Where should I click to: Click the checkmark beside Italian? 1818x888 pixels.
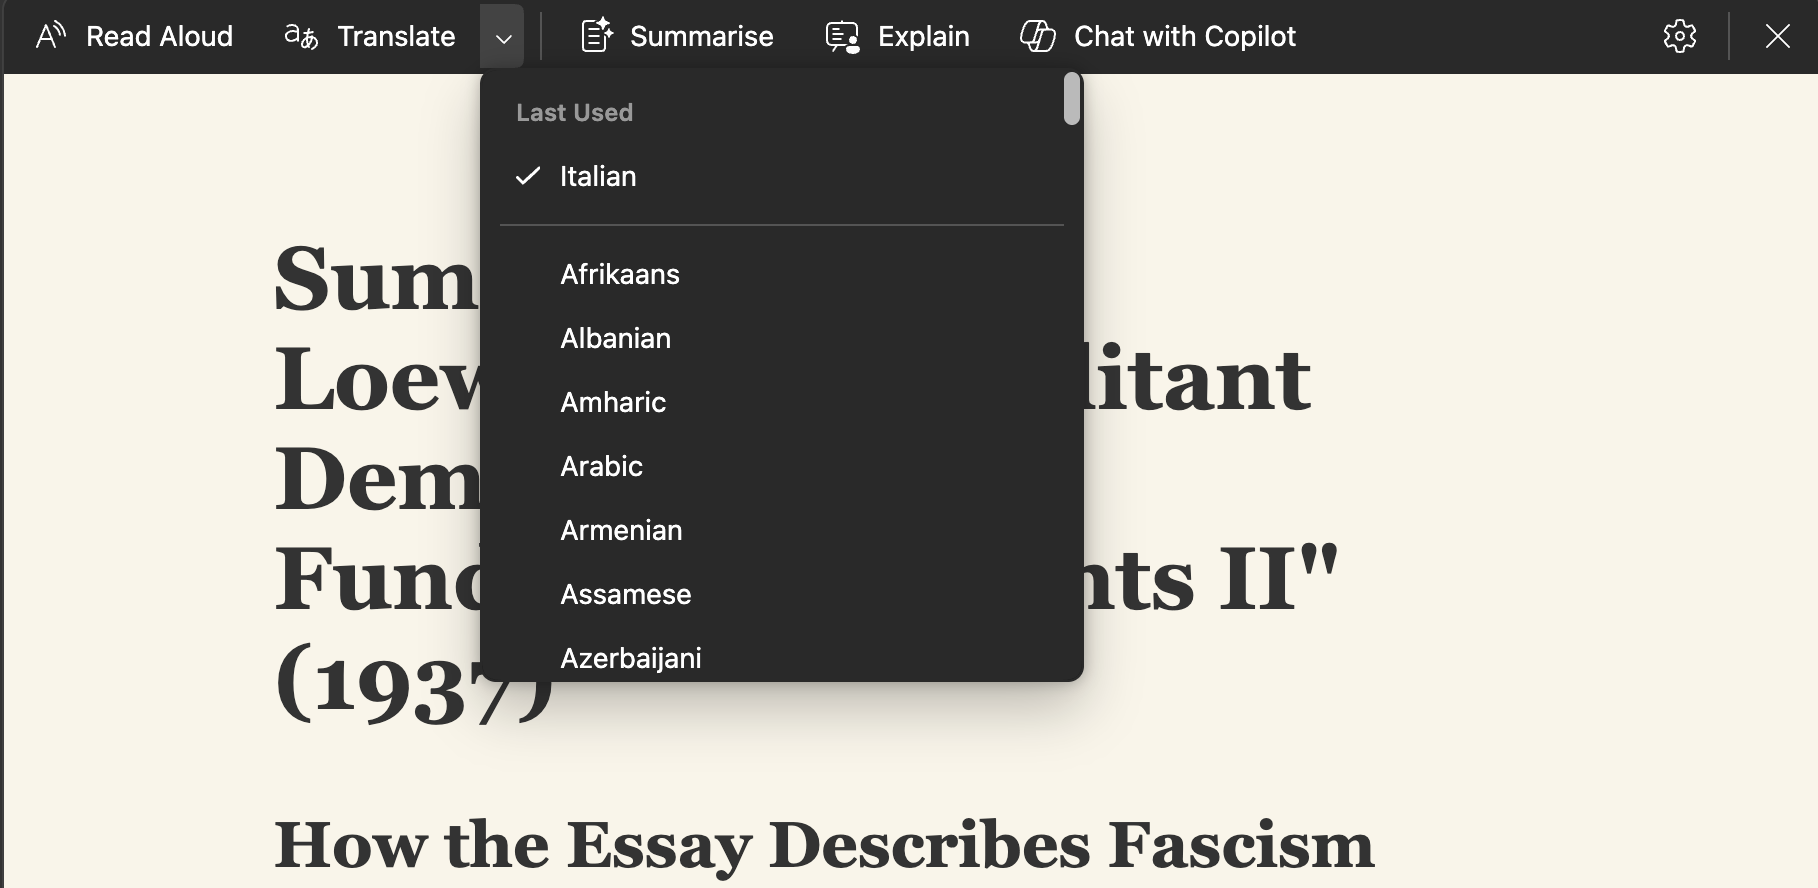pyautogui.click(x=528, y=176)
